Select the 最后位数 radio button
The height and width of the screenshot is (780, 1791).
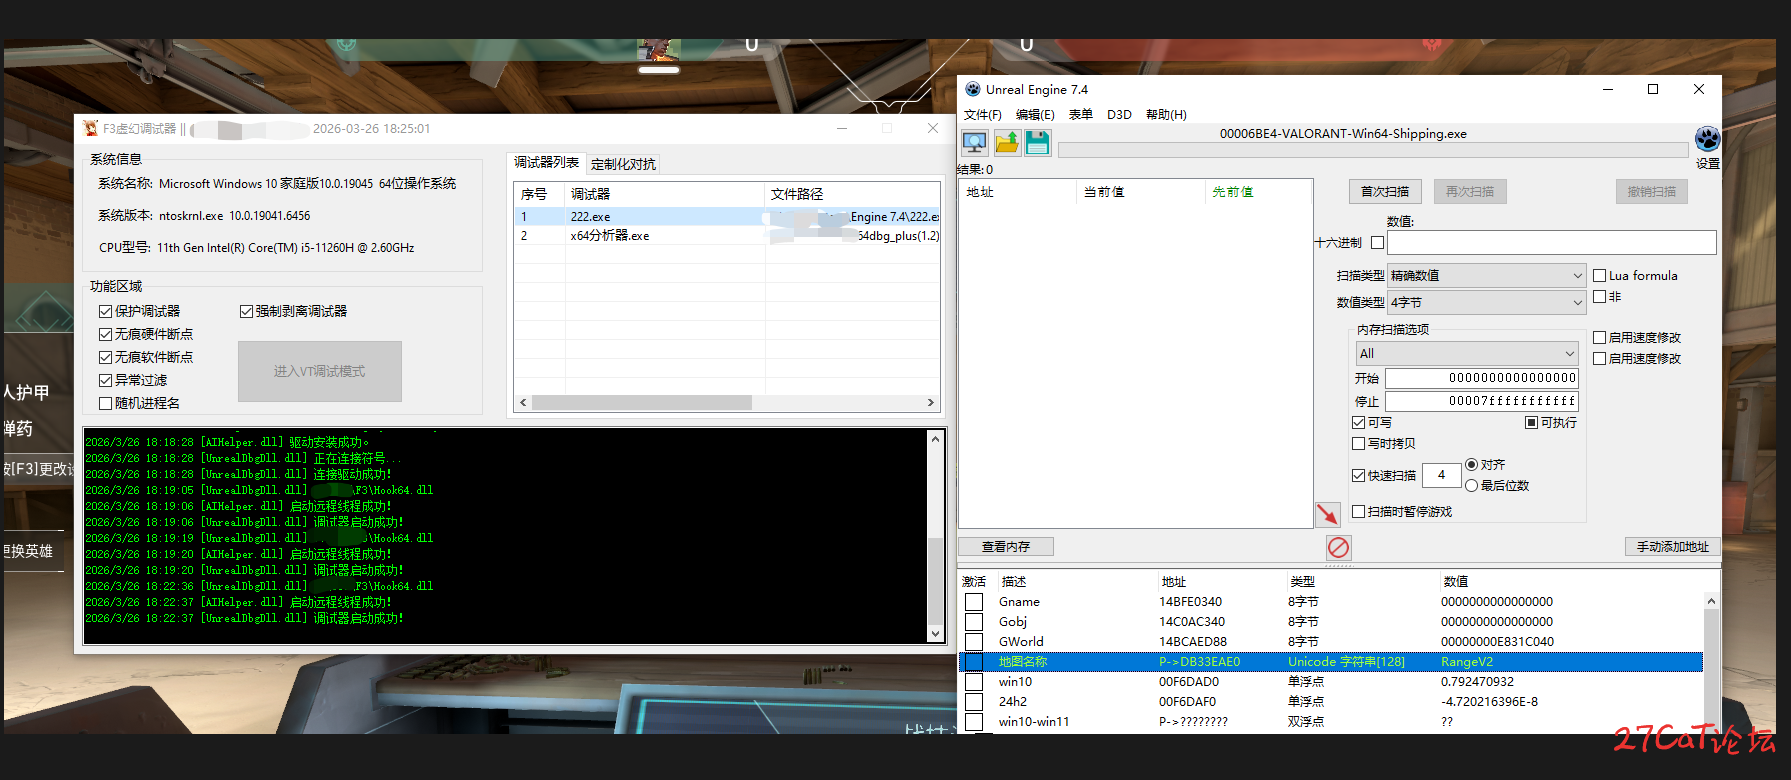pyautogui.click(x=1471, y=486)
